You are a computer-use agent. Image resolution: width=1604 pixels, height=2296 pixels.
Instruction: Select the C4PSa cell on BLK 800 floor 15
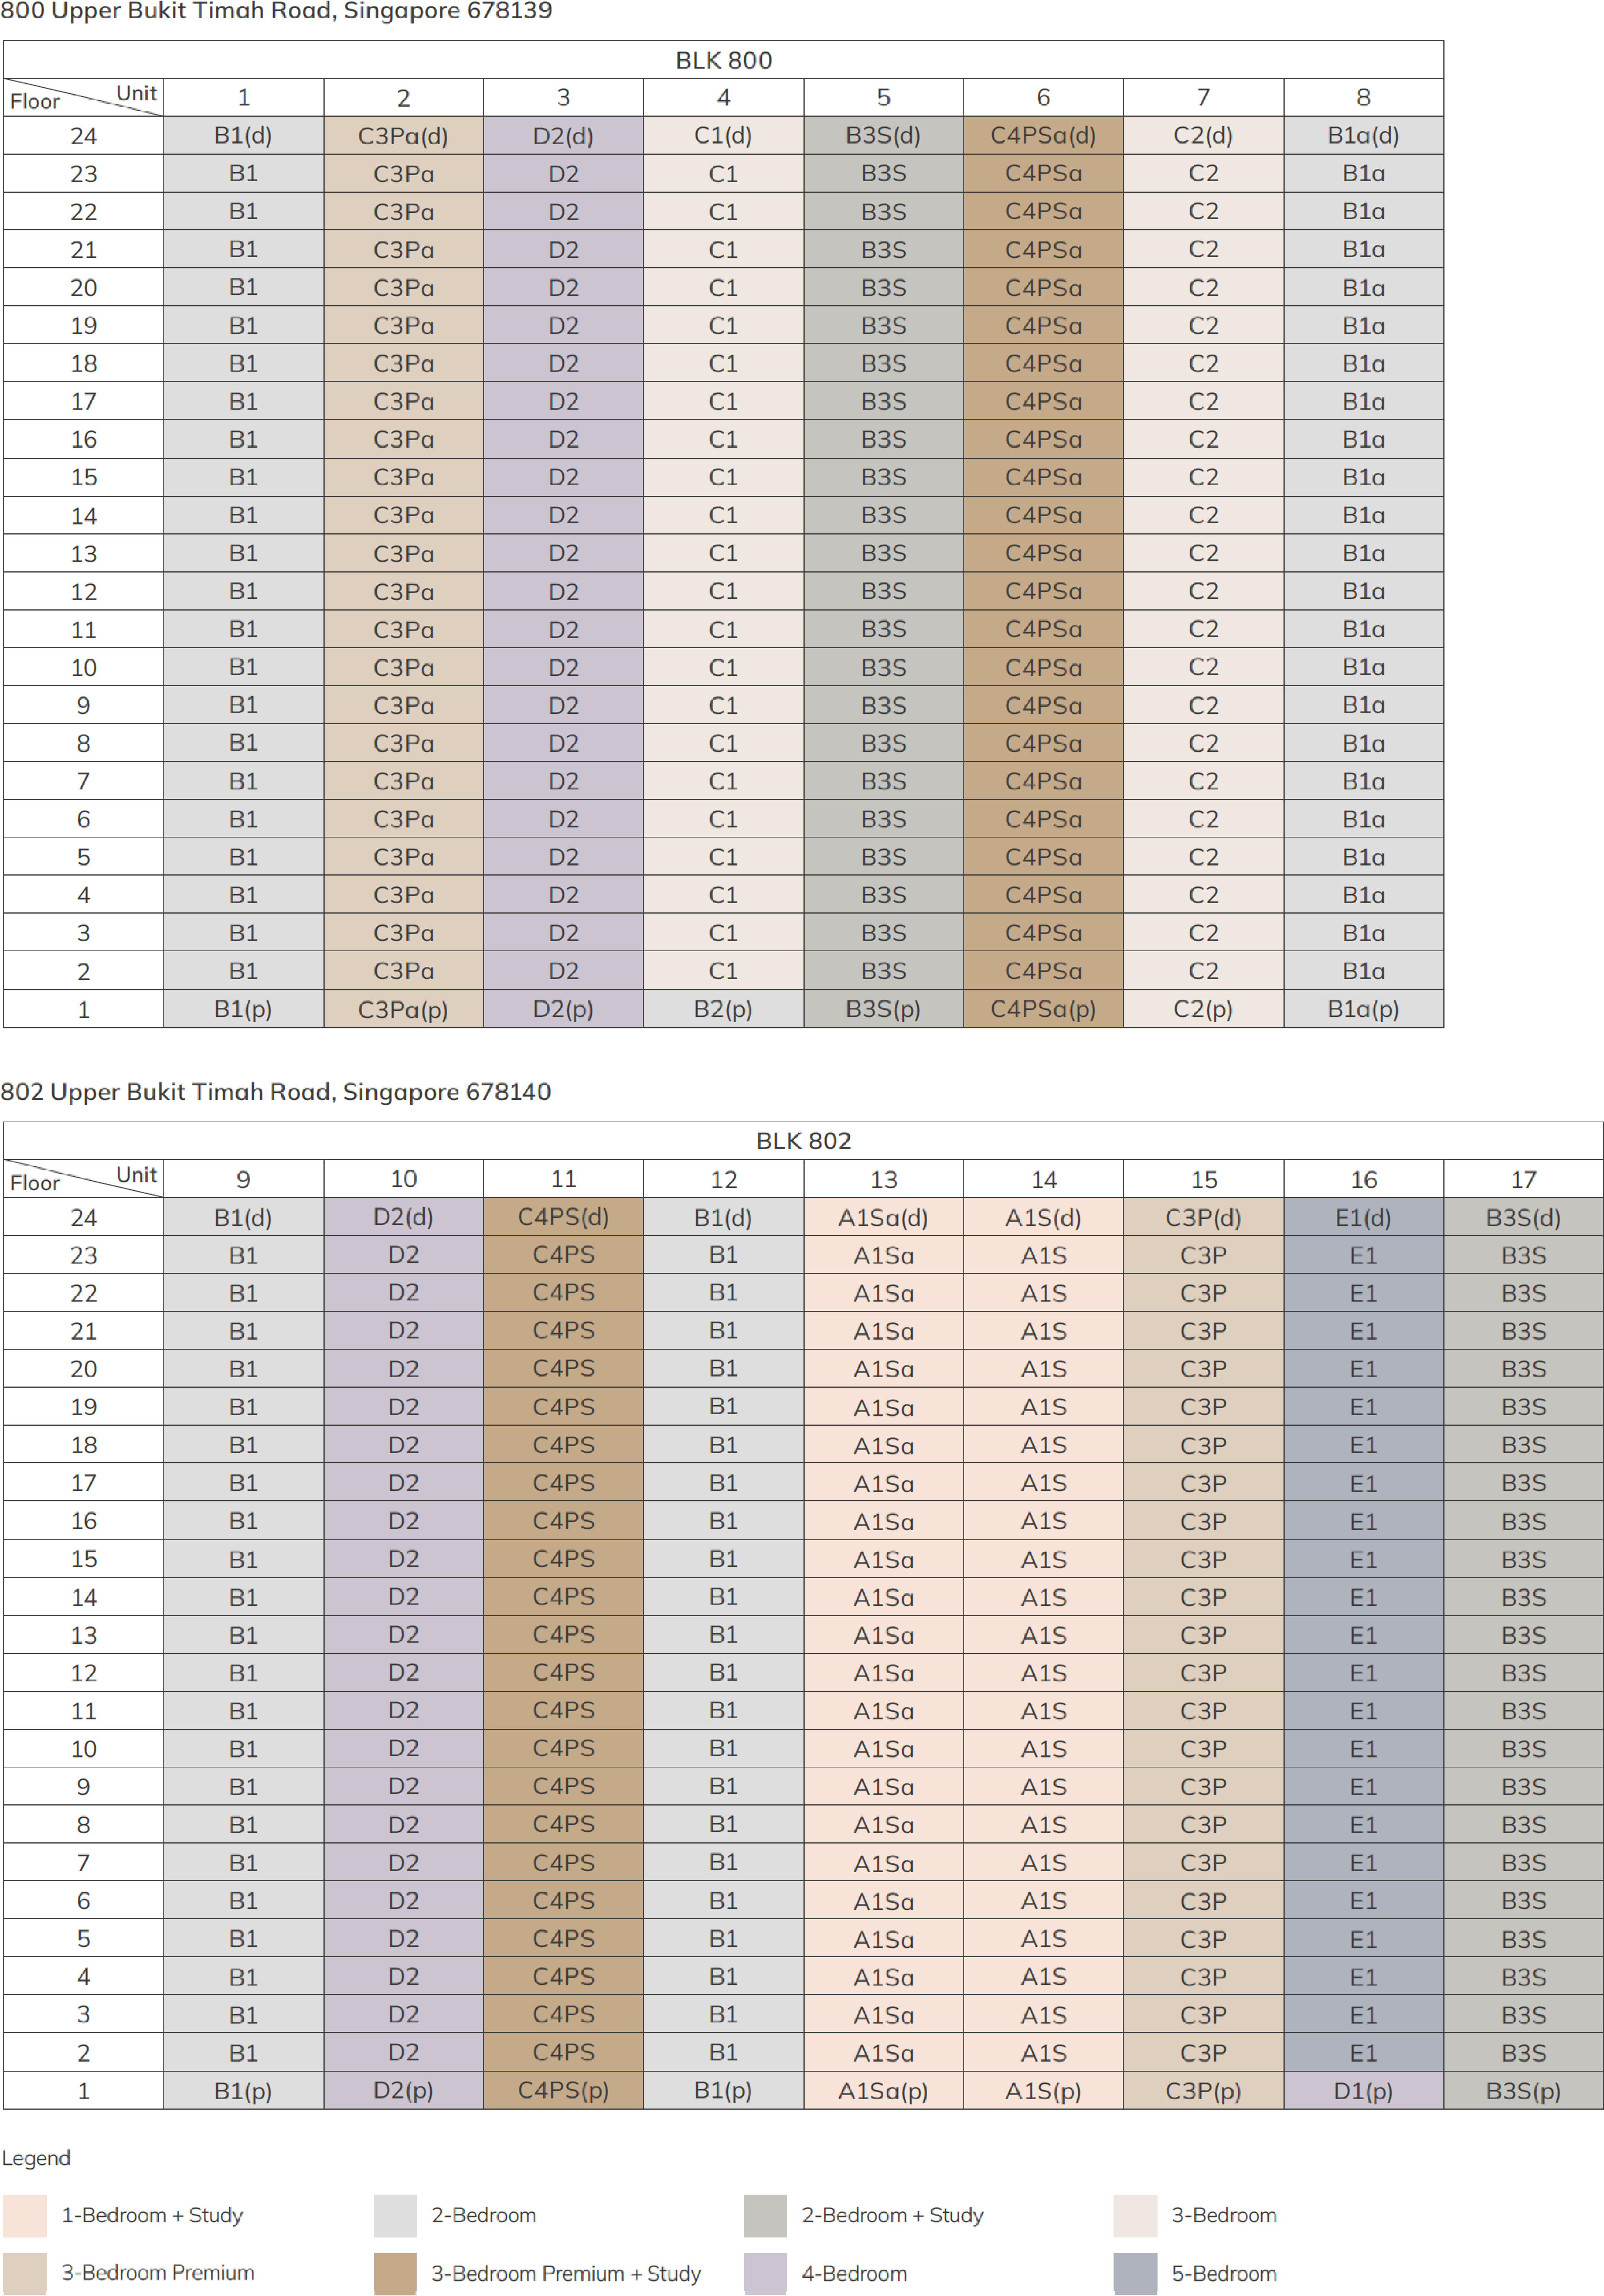tap(1043, 477)
